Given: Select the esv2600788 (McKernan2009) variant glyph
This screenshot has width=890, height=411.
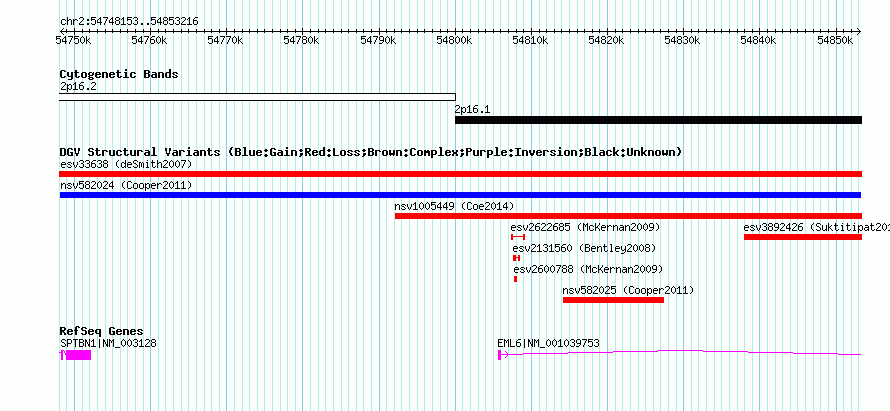Looking at the screenshot, I should point(515,279).
